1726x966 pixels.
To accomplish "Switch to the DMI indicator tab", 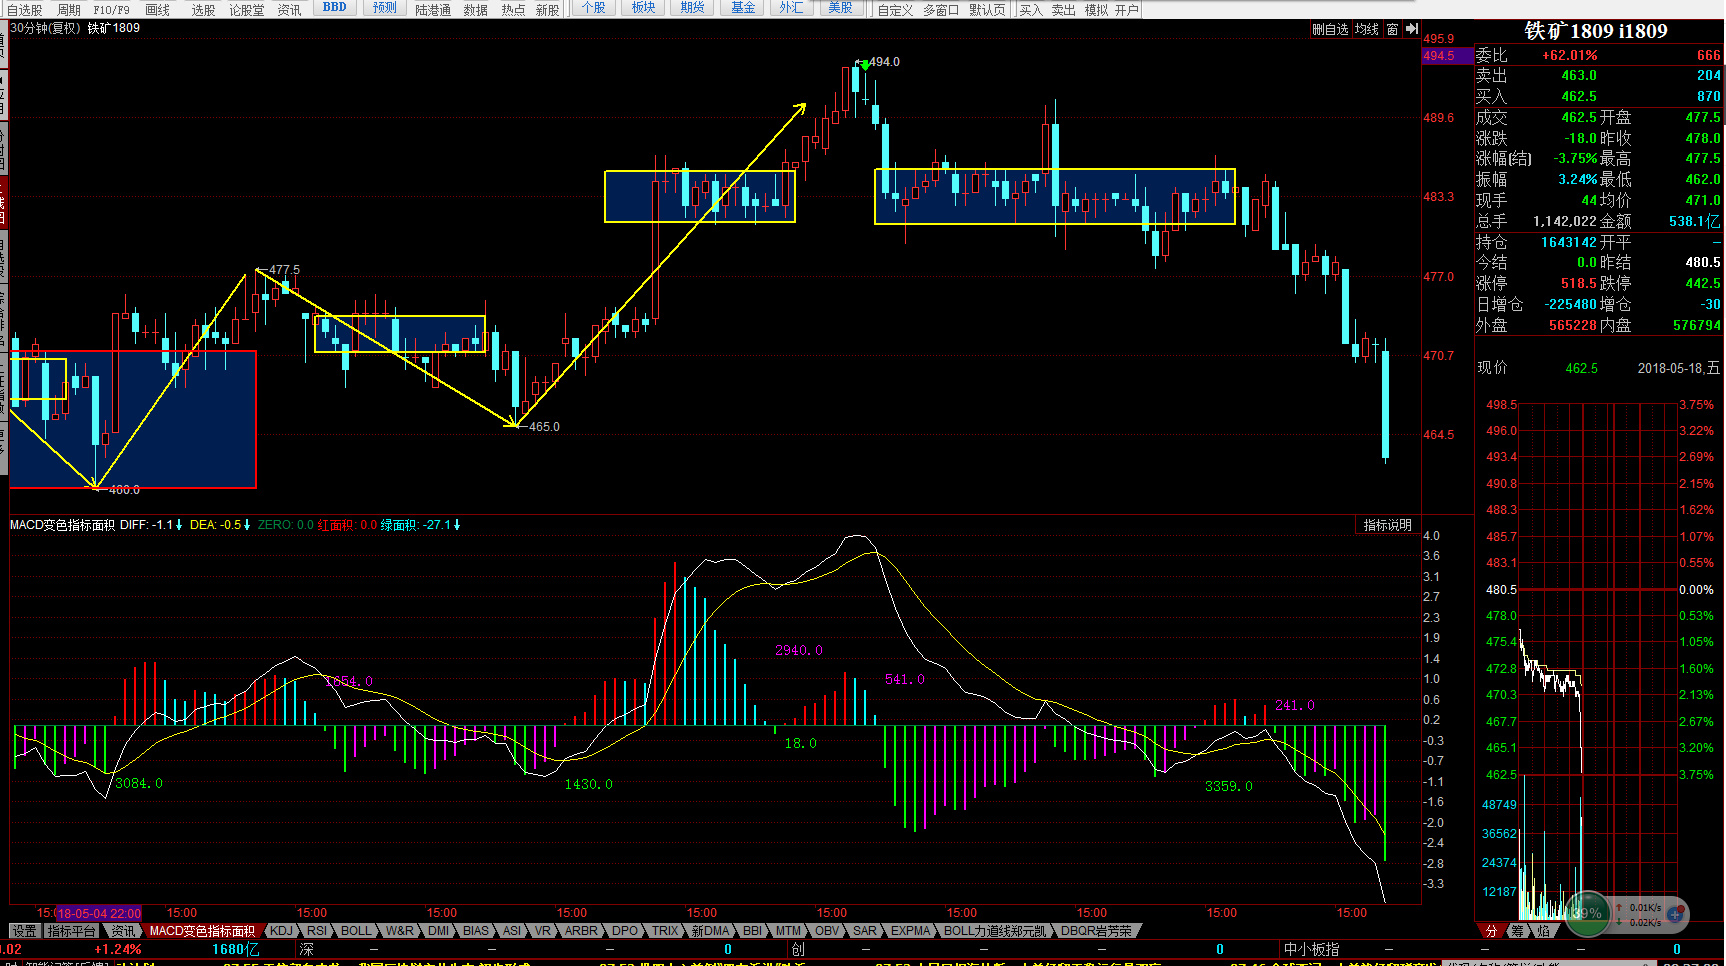I will coord(439,931).
